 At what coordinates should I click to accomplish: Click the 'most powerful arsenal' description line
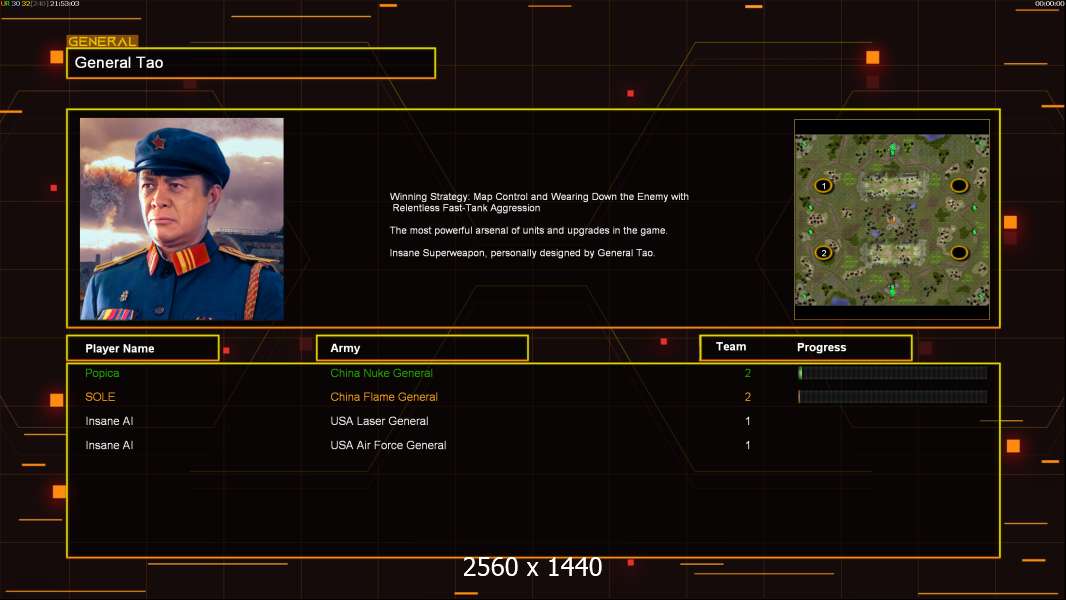[x=528, y=230]
